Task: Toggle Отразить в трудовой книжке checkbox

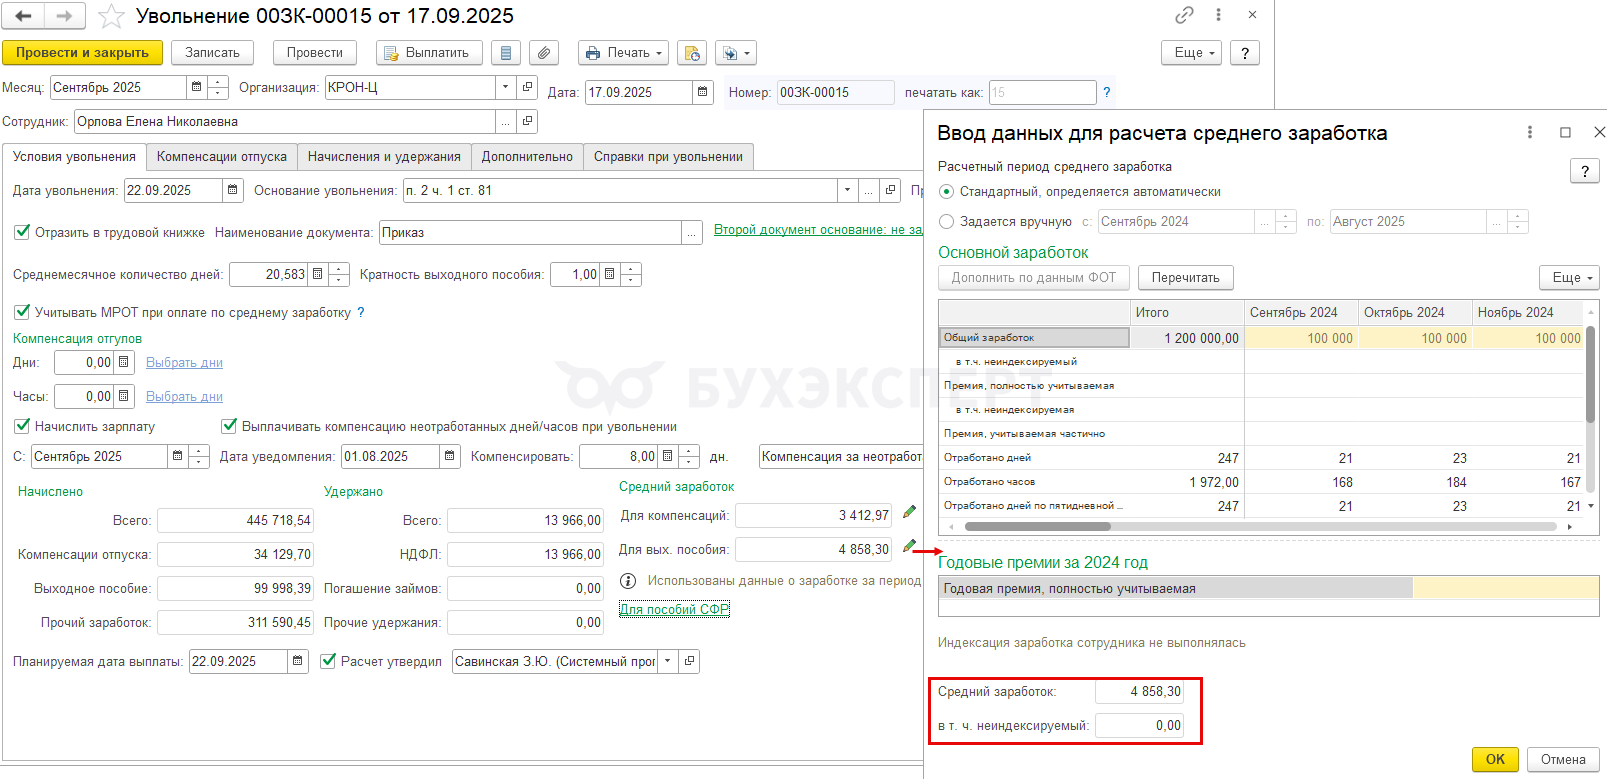Action: point(22,232)
